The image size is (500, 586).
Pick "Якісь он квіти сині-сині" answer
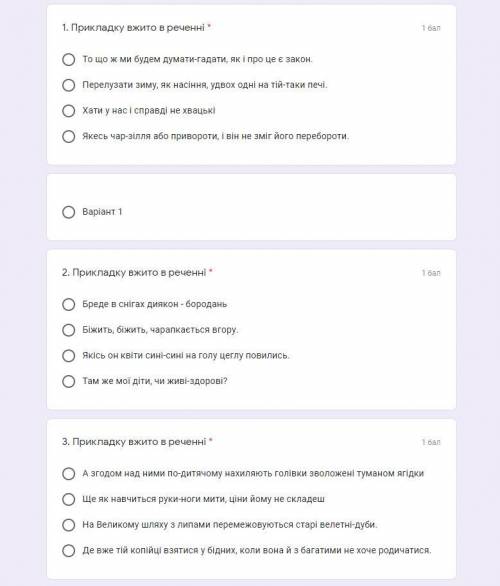coord(69,355)
